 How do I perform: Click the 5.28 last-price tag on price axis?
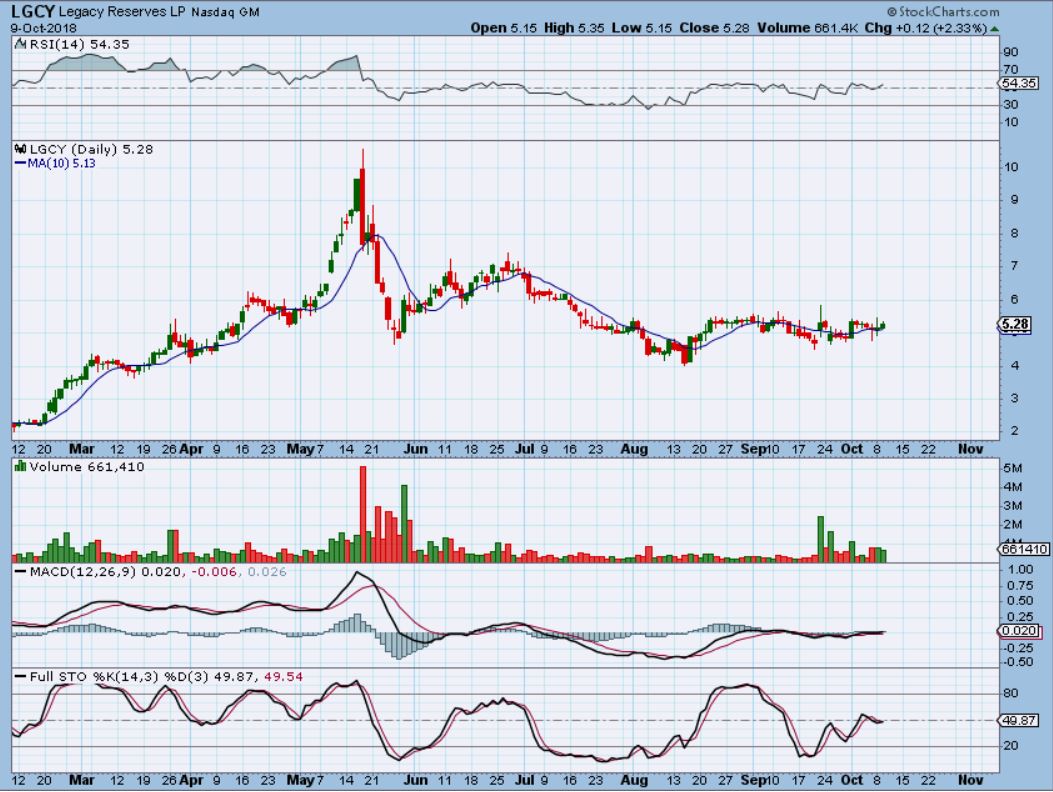pos(1015,324)
